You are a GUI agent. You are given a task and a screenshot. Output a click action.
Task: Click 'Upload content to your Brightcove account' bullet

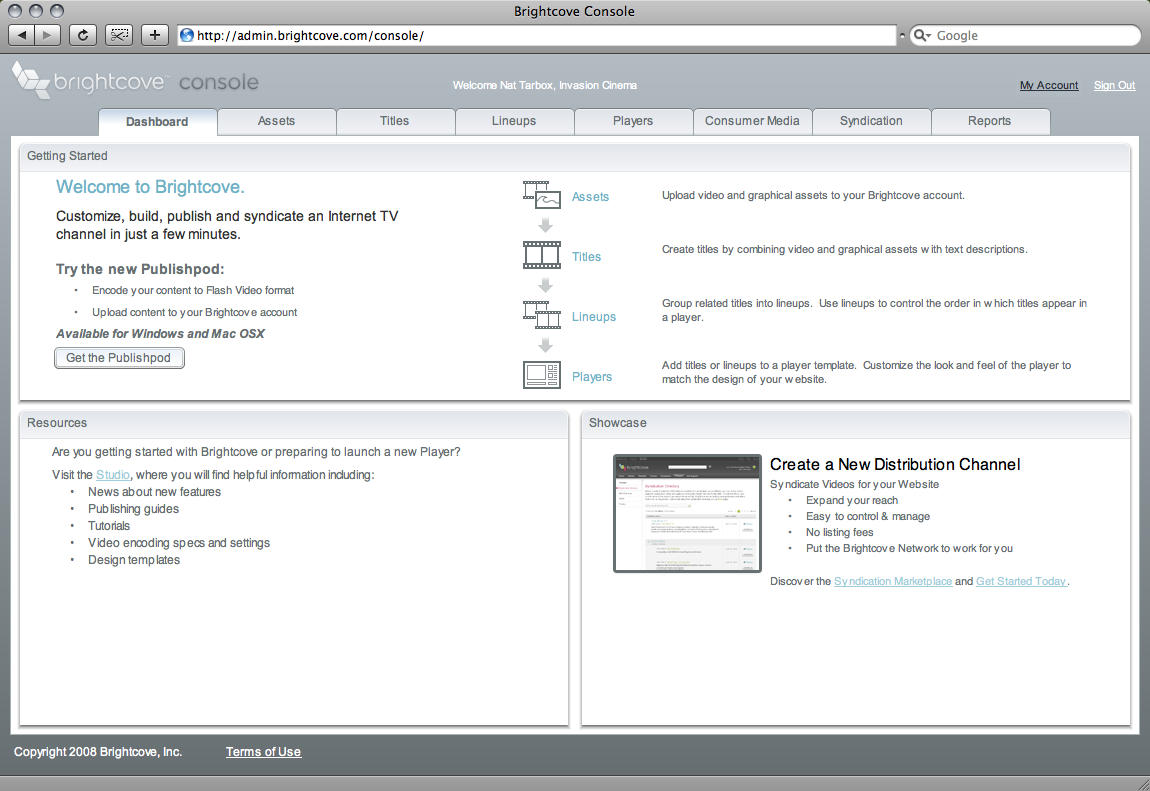194,312
